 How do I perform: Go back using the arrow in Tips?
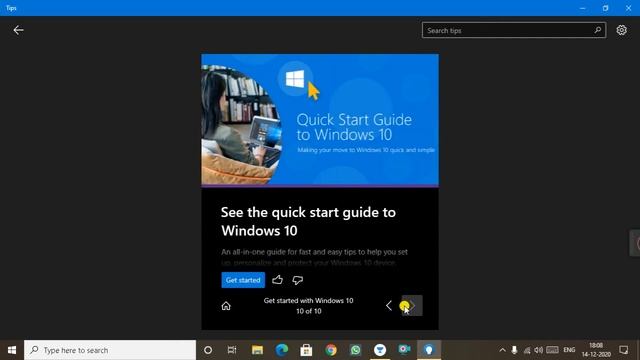(x=18, y=30)
